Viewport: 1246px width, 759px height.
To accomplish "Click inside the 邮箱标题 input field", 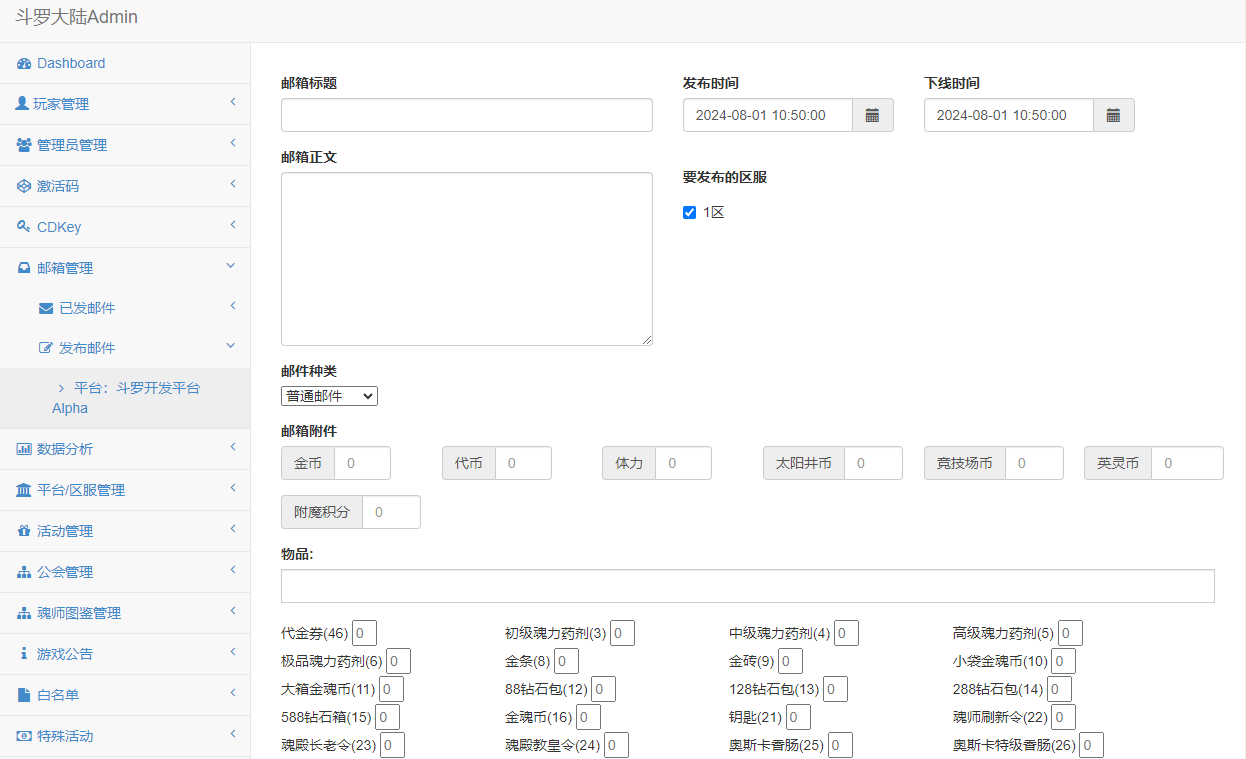I will (x=466, y=115).
